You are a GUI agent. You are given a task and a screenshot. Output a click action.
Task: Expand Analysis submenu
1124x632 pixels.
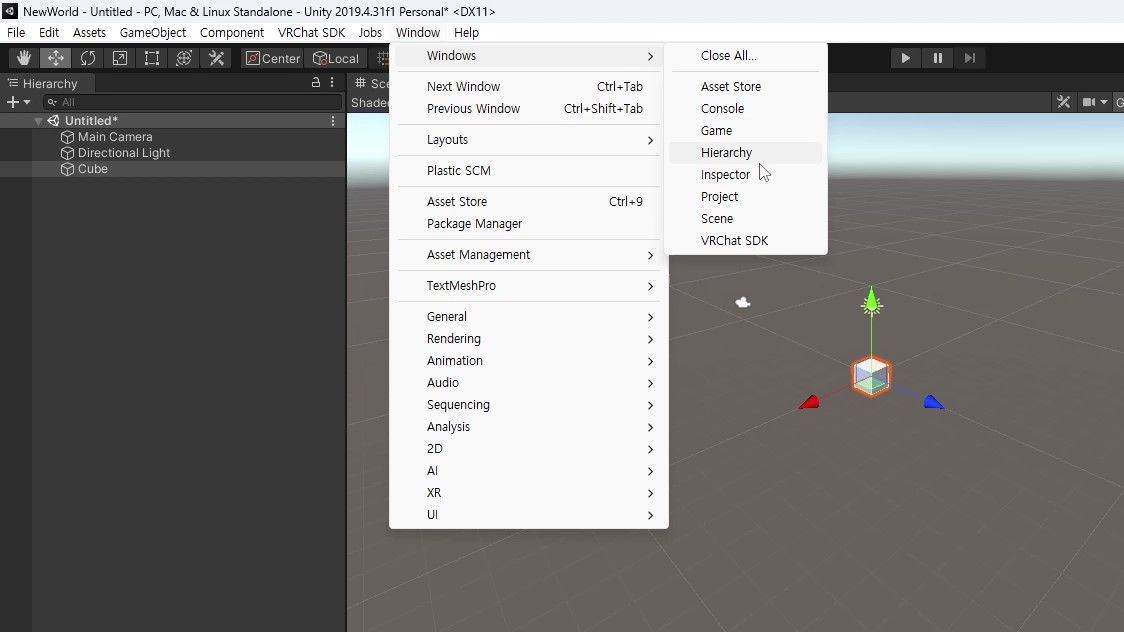(528, 426)
